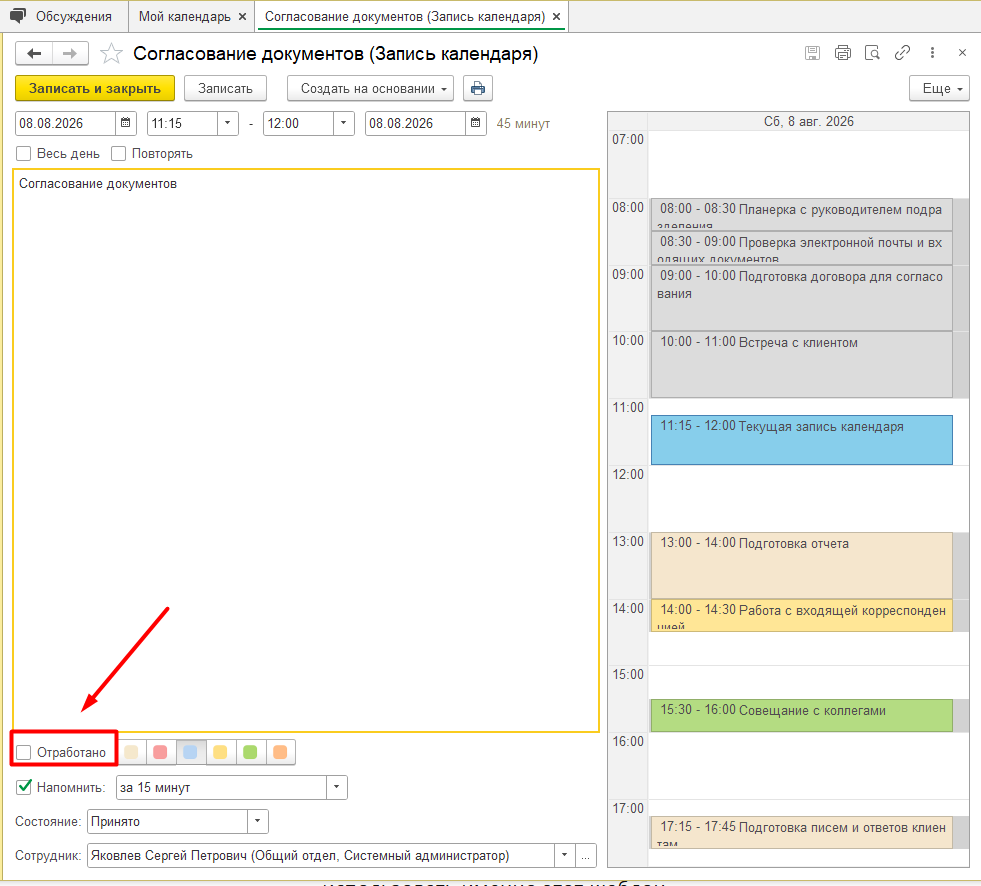
Task: Expand the Состояние dropdown
Action: 258,821
